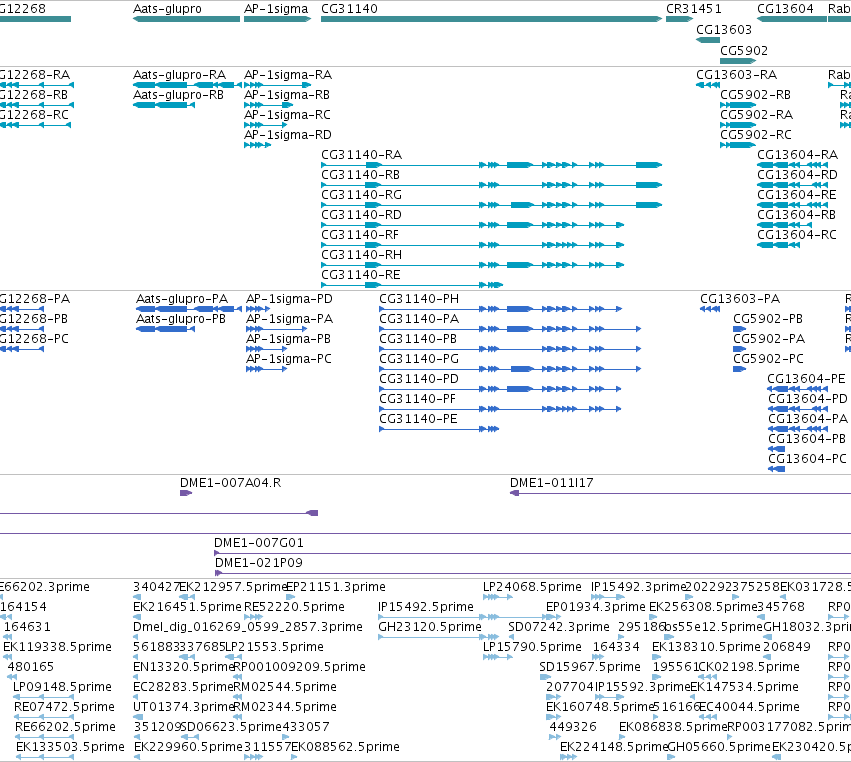
Task: Select protein label CG5902-PB
Action: (768, 319)
